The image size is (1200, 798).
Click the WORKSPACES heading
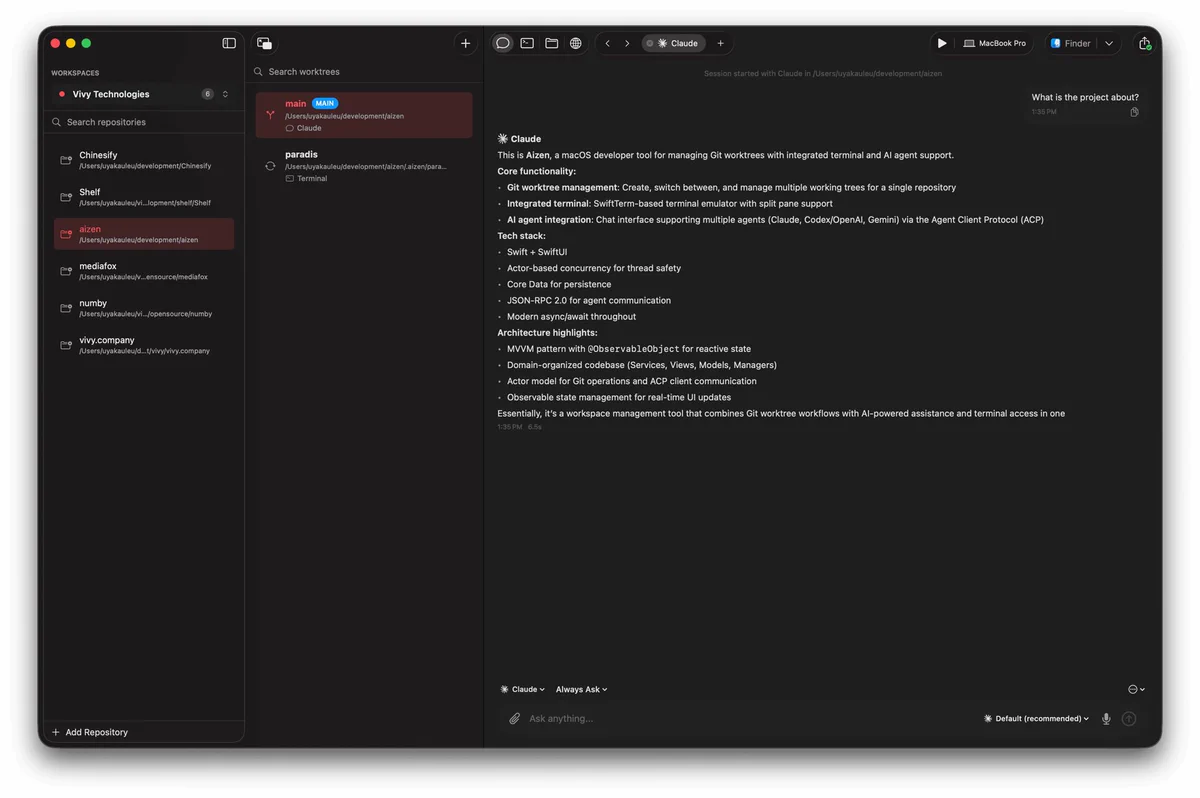[75, 73]
